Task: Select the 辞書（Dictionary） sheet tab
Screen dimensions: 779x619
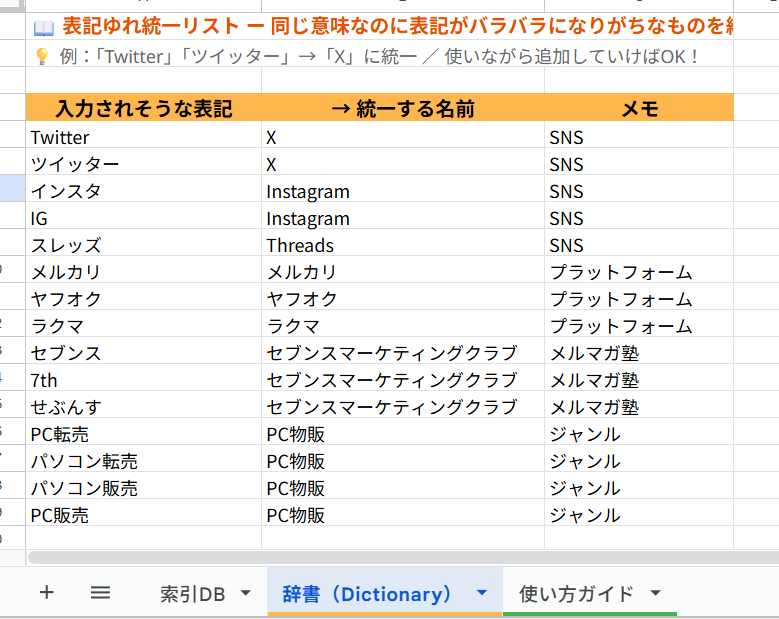Action: (367, 594)
